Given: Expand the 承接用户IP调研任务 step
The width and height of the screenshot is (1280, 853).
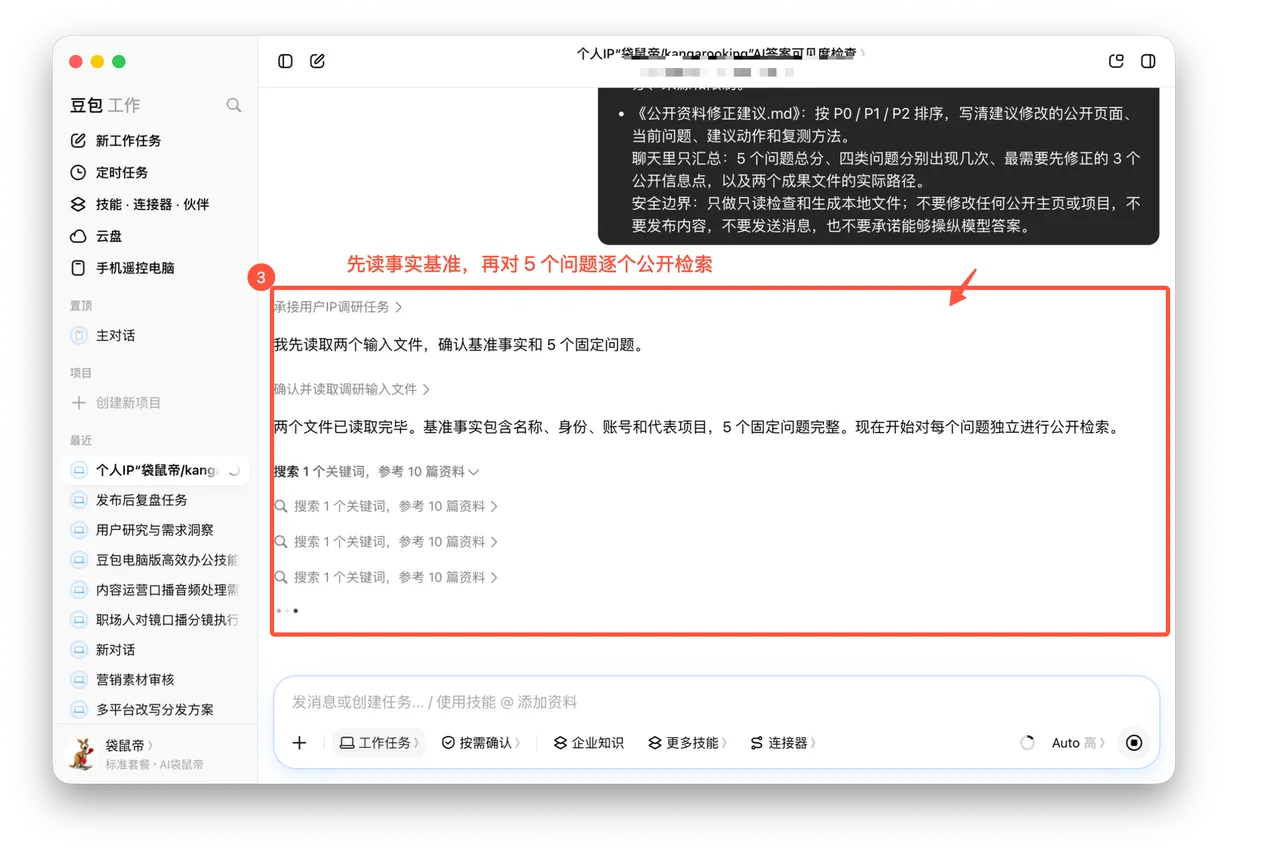Looking at the screenshot, I should 338,307.
